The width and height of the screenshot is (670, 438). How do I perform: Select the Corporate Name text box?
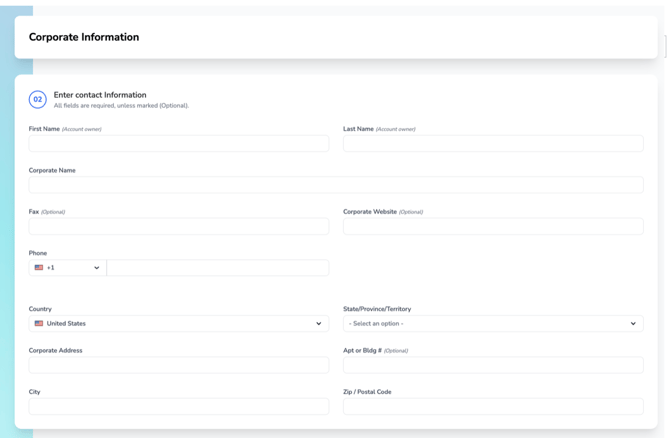pyautogui.click(x=336, y=185)
